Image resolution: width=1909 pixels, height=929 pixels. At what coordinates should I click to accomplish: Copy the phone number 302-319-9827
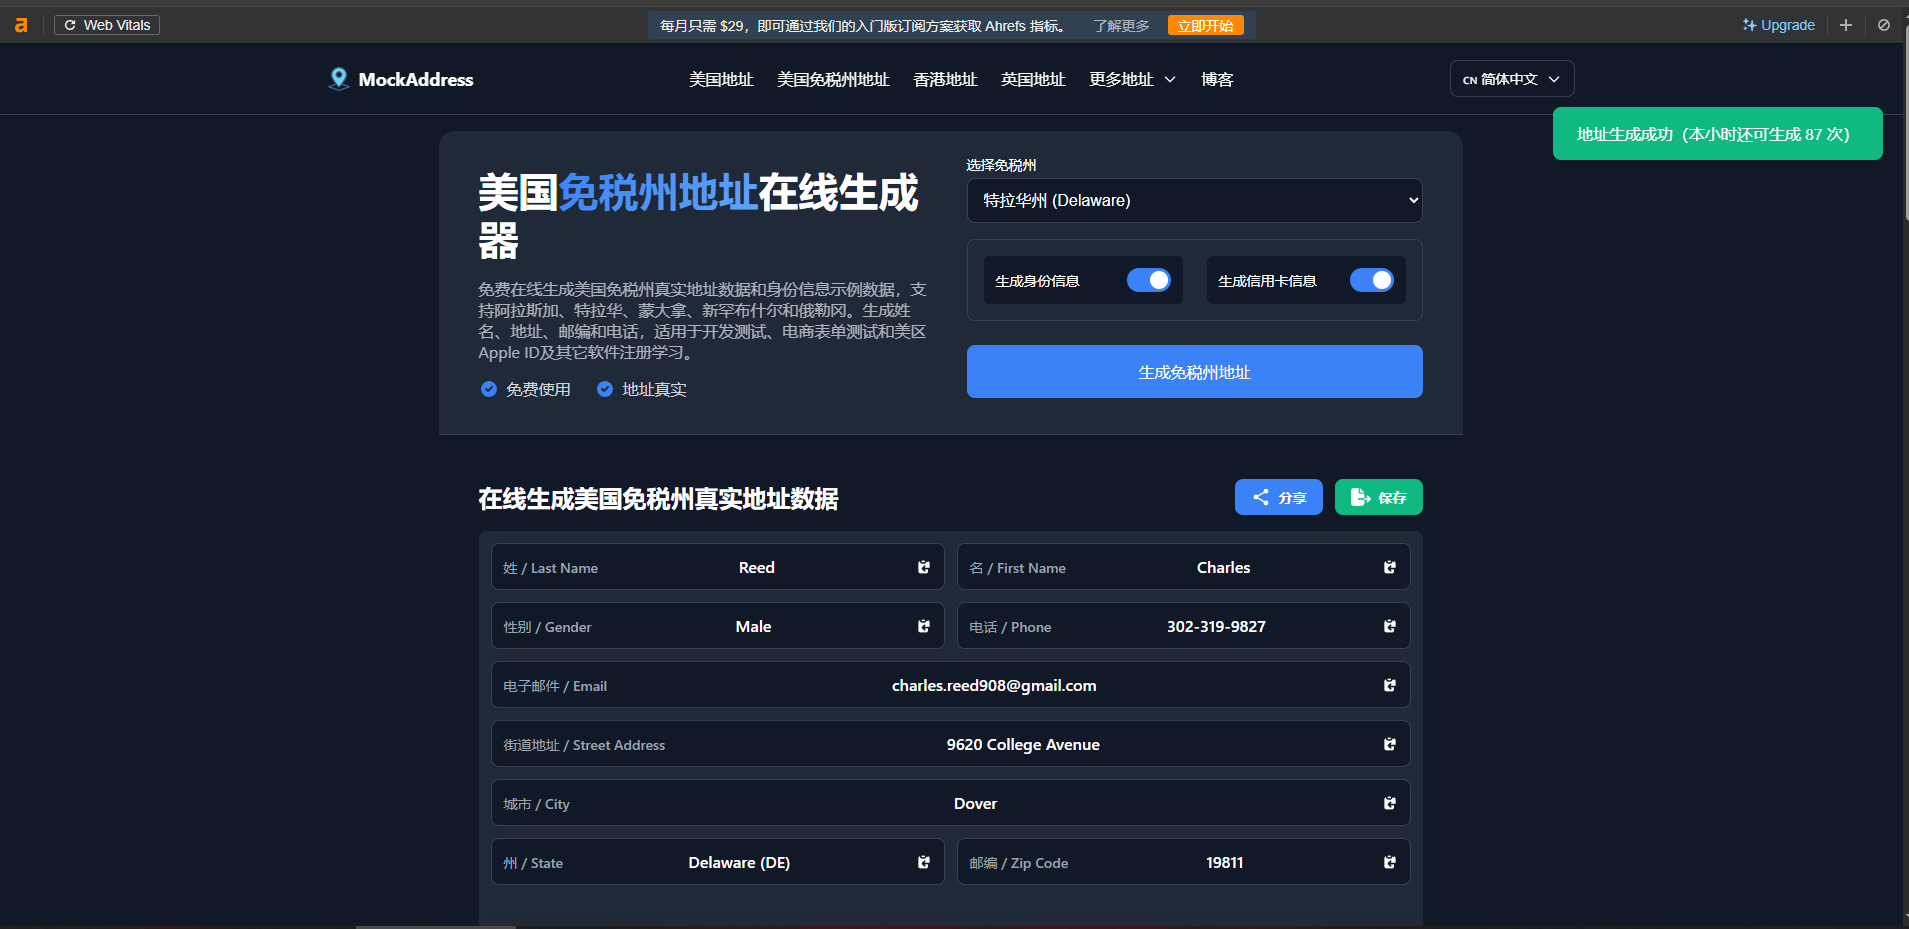click(x=1389, y=627)
